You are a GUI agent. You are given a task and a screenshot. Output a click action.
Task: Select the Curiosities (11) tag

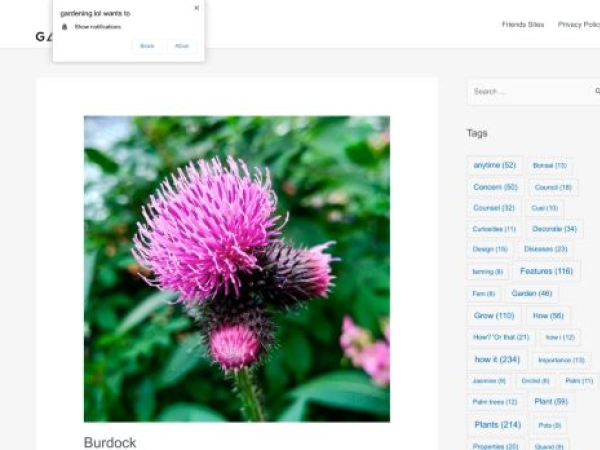point(494,229)
